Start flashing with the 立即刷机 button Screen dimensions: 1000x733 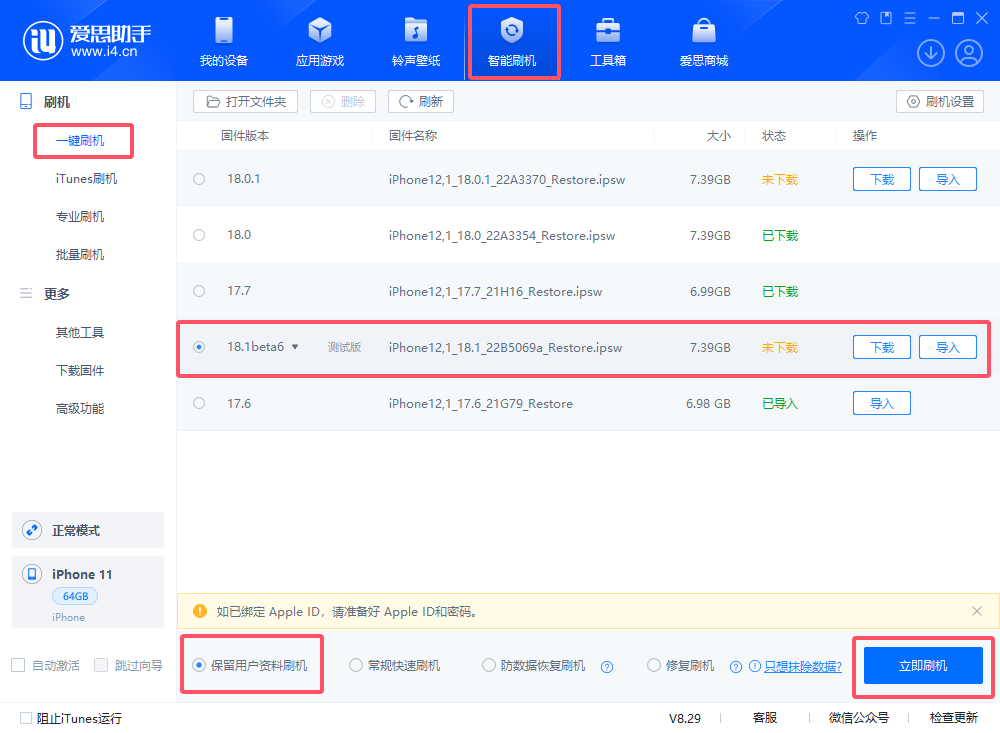[922, 664]
